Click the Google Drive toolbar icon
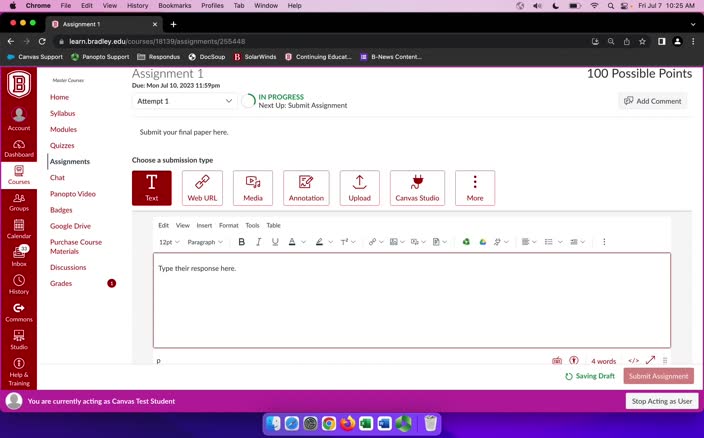704x438 pixels. pos(483,242)
